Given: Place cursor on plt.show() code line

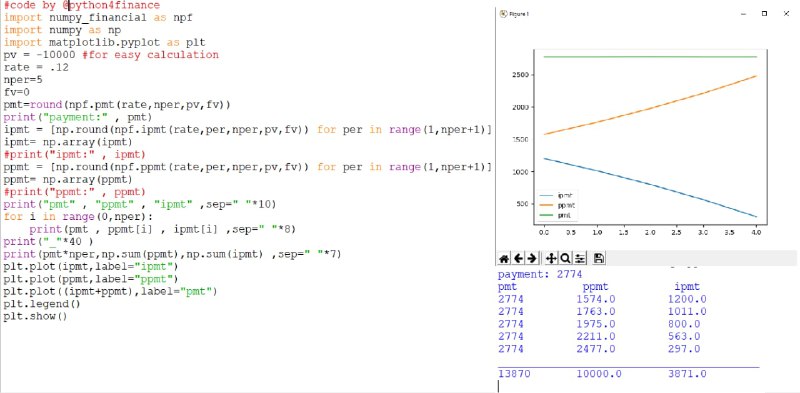Looking at the screenshot, I should (x=36, y=316).
